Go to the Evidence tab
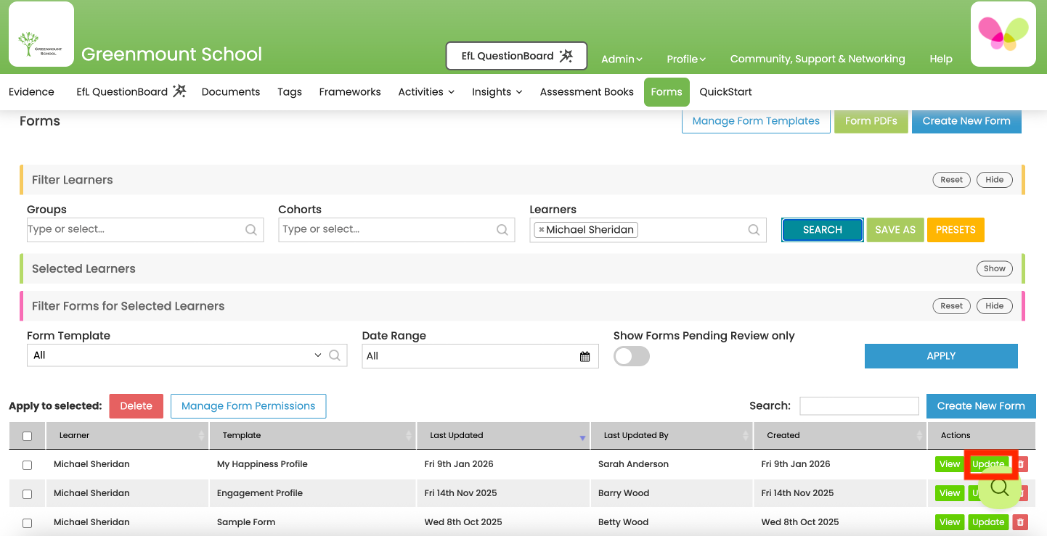 click(x=31, y=92)
